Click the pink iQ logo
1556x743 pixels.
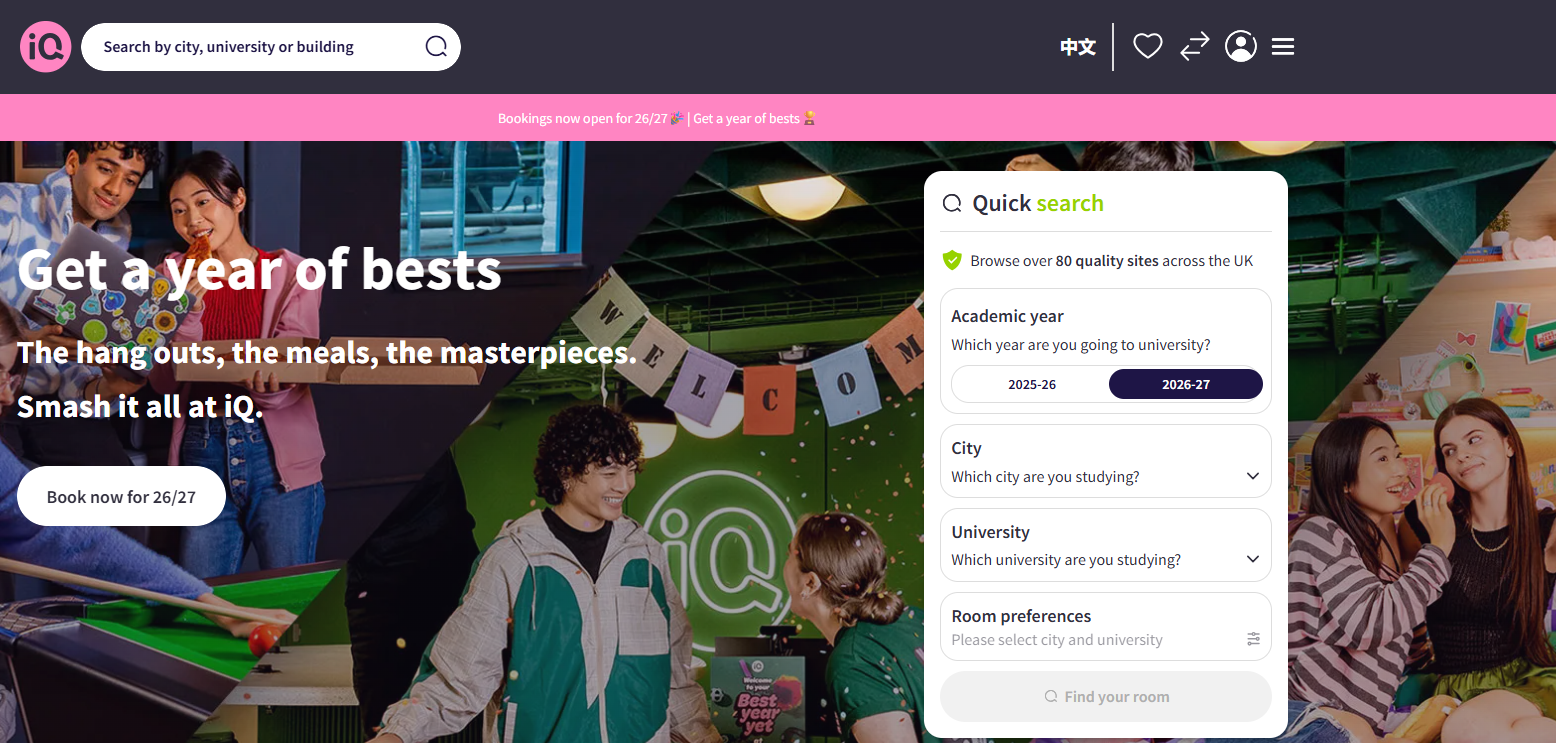point(45,46)
